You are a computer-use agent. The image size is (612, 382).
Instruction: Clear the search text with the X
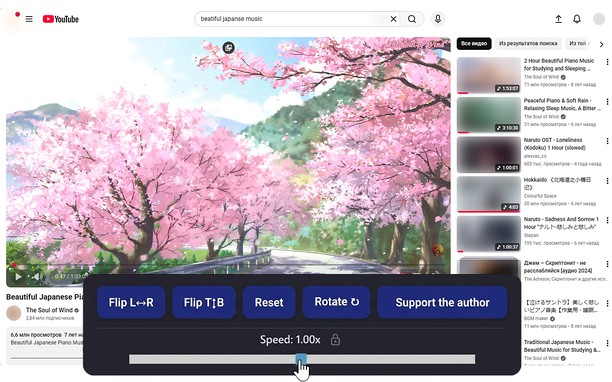click(x=393, y=19)
